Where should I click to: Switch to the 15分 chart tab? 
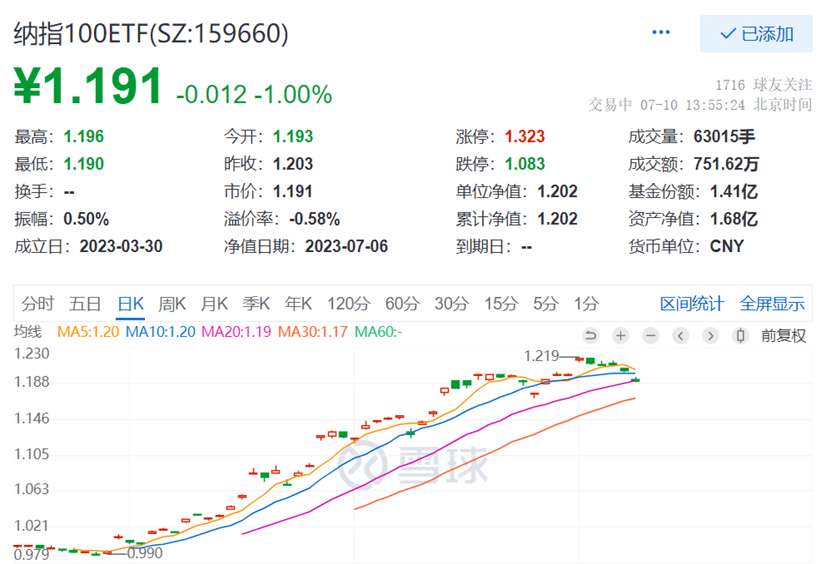(501, 304)
